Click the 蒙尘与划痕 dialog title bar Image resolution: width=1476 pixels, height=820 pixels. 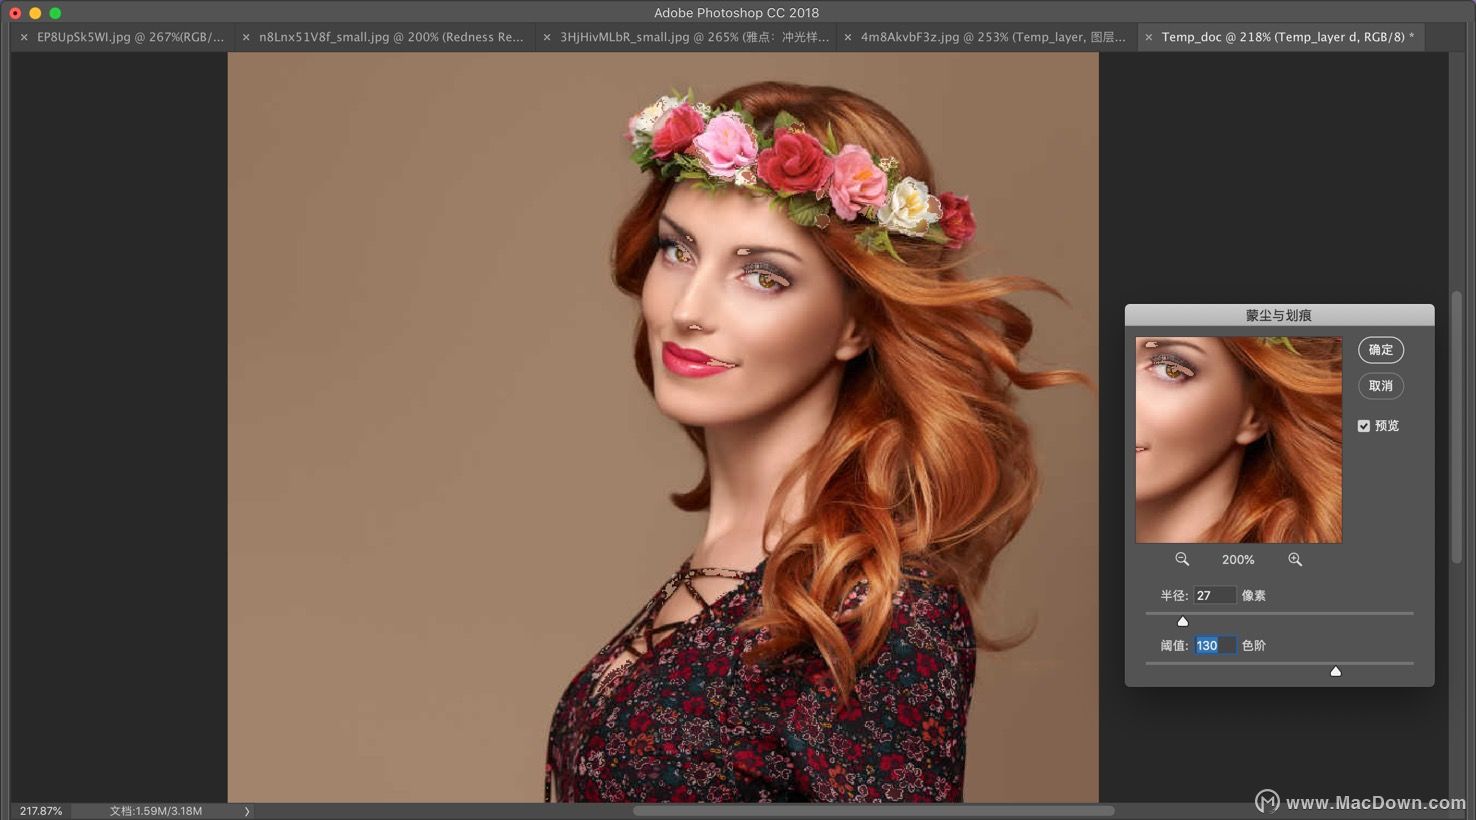pos(1279,315)
